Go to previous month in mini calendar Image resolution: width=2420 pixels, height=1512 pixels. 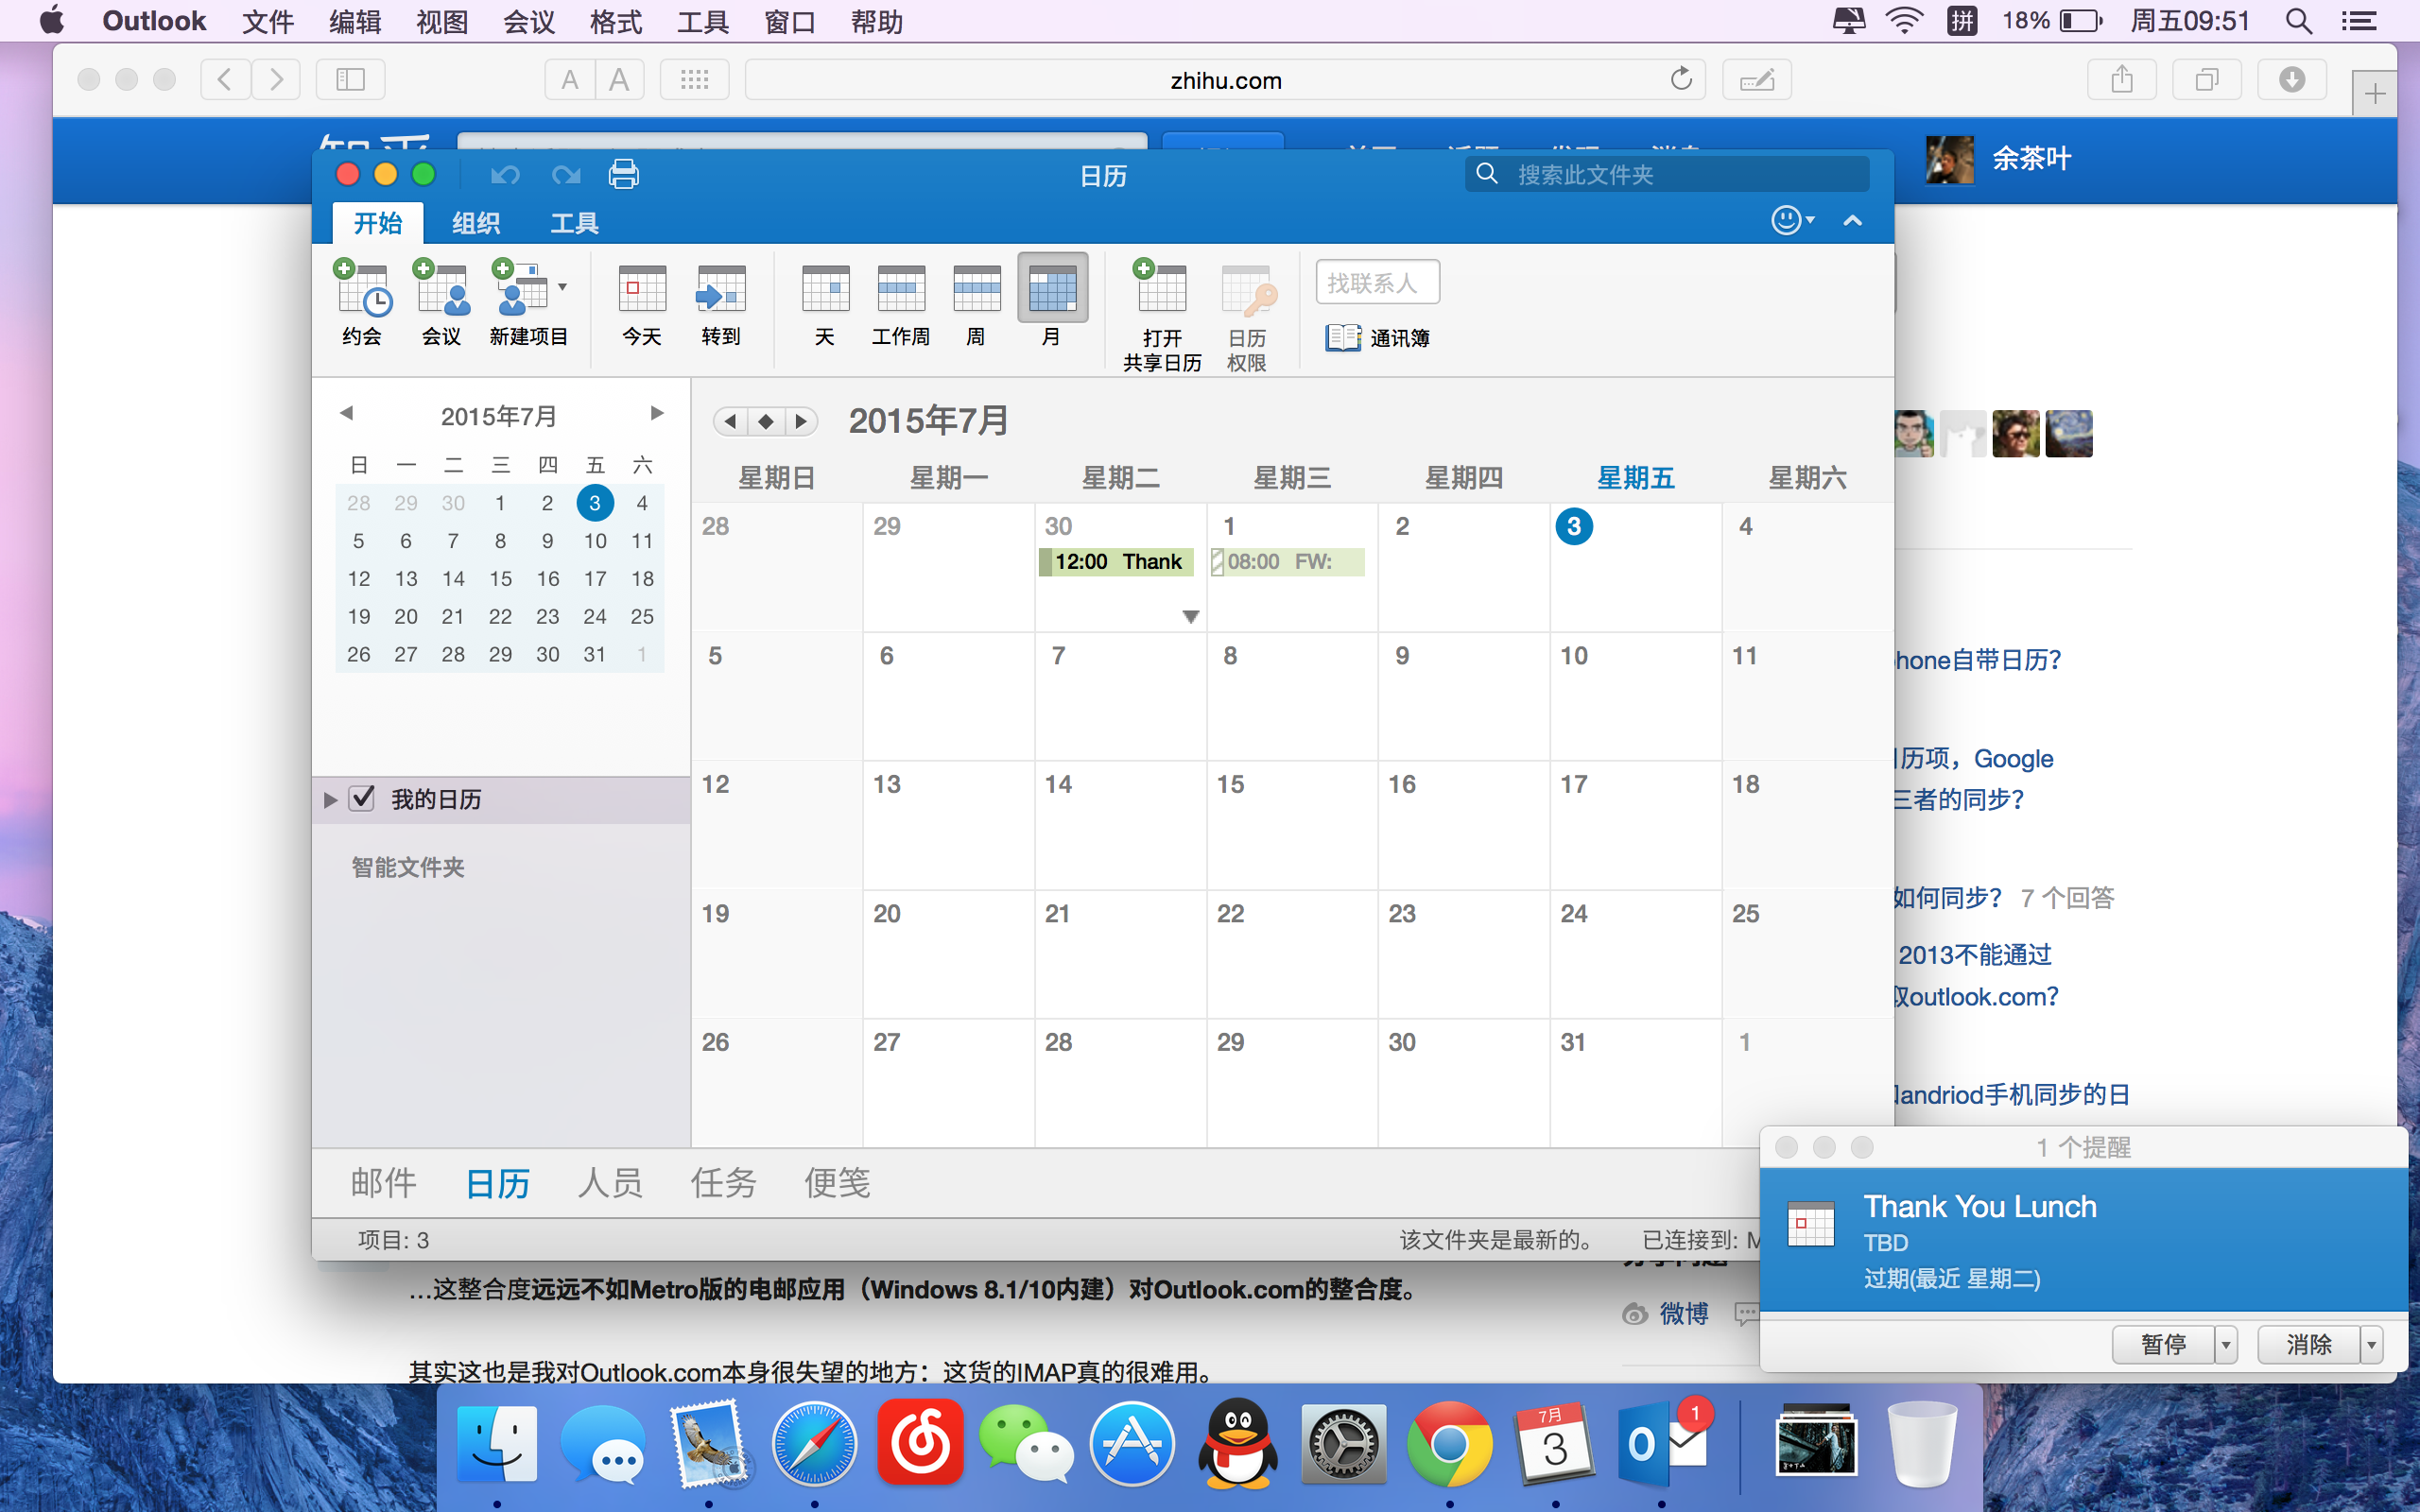point(346,412)
